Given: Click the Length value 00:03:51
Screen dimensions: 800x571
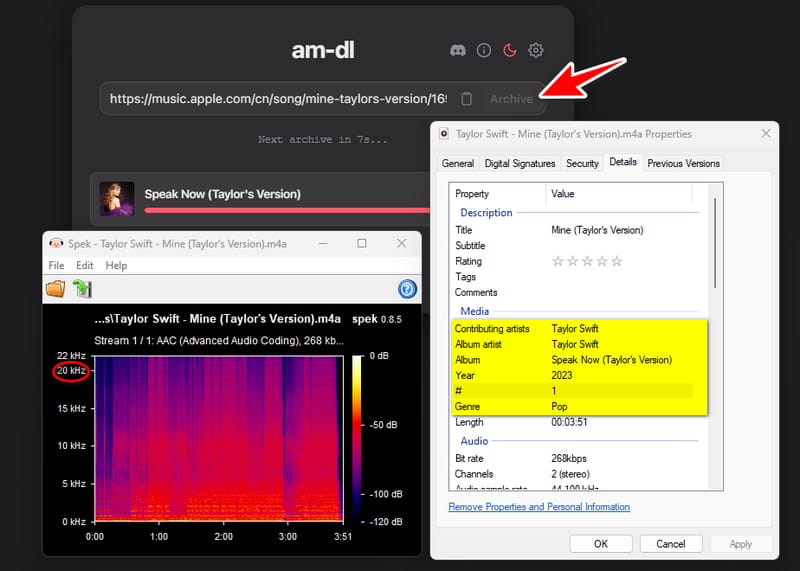Looking at the screenshot, I should click(569, 422).
